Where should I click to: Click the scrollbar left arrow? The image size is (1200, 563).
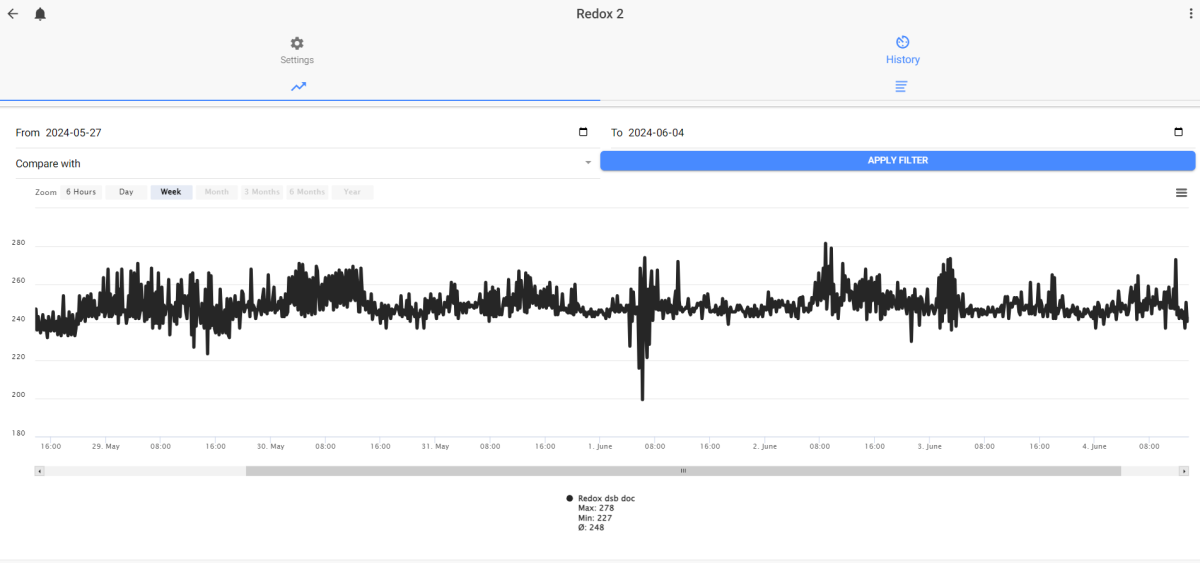tap(40, 471)
